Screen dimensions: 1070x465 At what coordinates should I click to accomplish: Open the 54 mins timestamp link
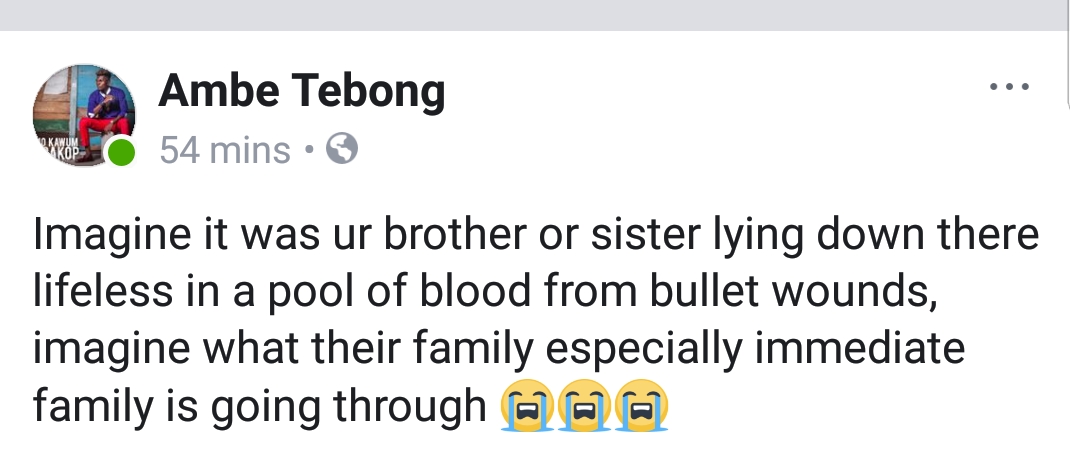(225, 150)
